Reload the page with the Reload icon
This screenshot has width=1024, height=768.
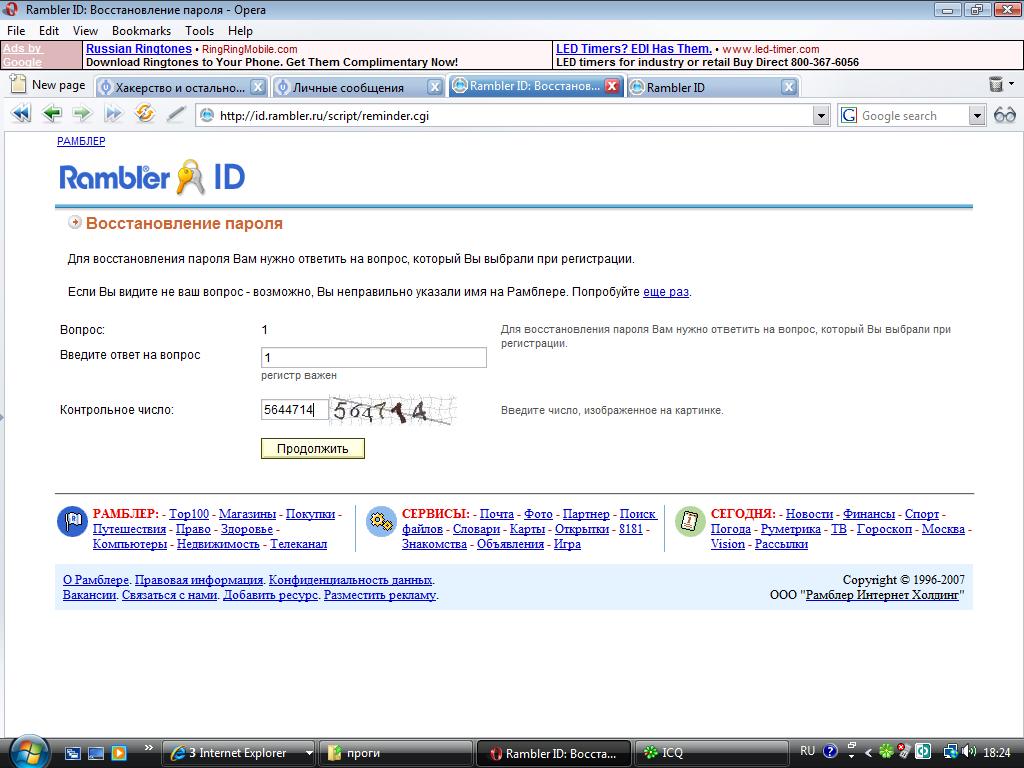[x=144, y=114]
